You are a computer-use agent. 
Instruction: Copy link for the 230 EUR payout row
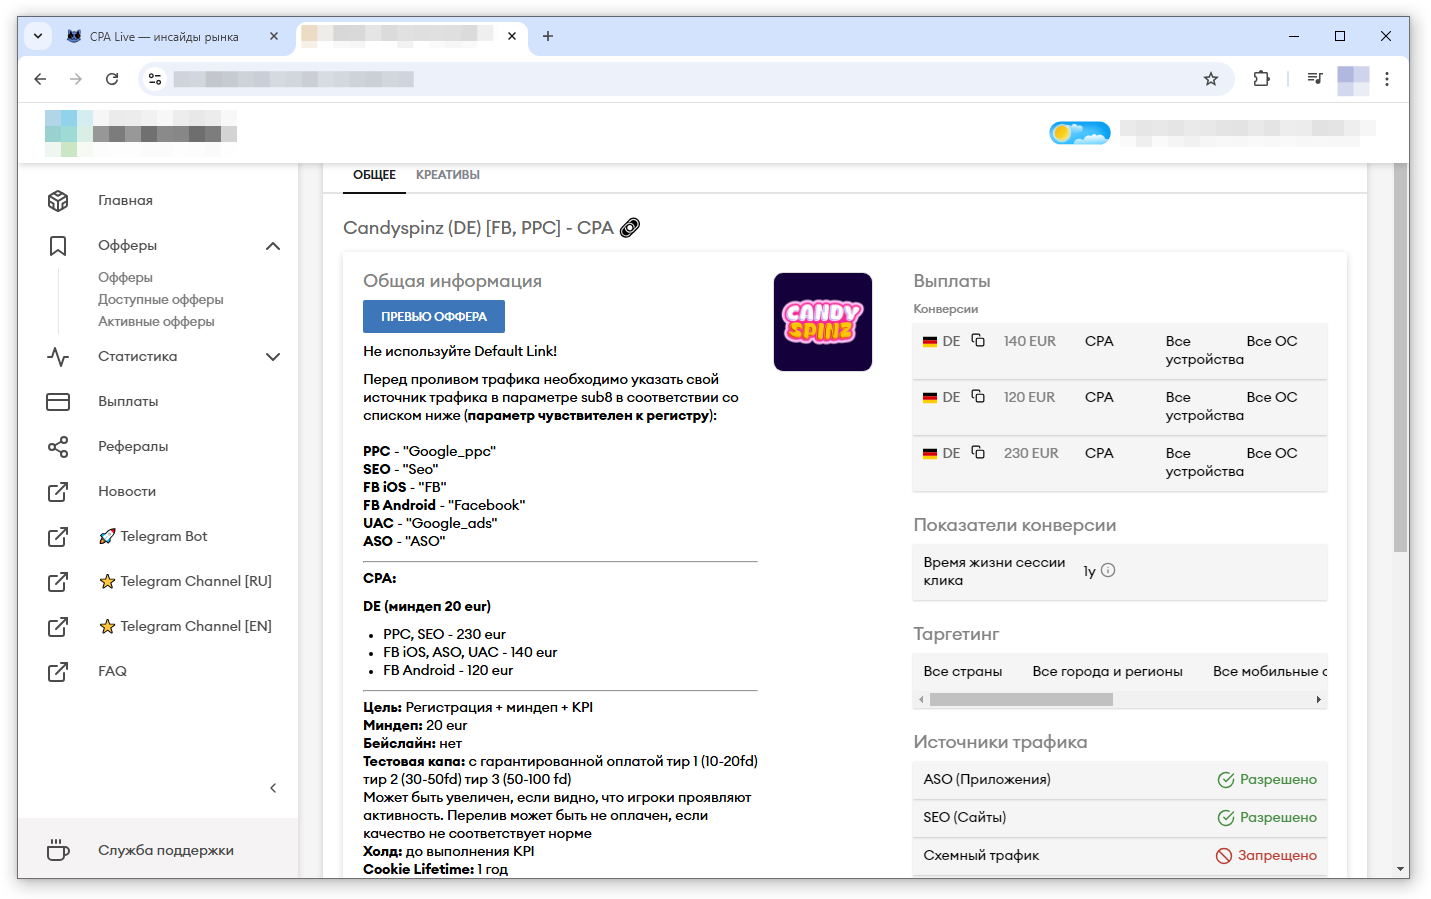(978, 453)
